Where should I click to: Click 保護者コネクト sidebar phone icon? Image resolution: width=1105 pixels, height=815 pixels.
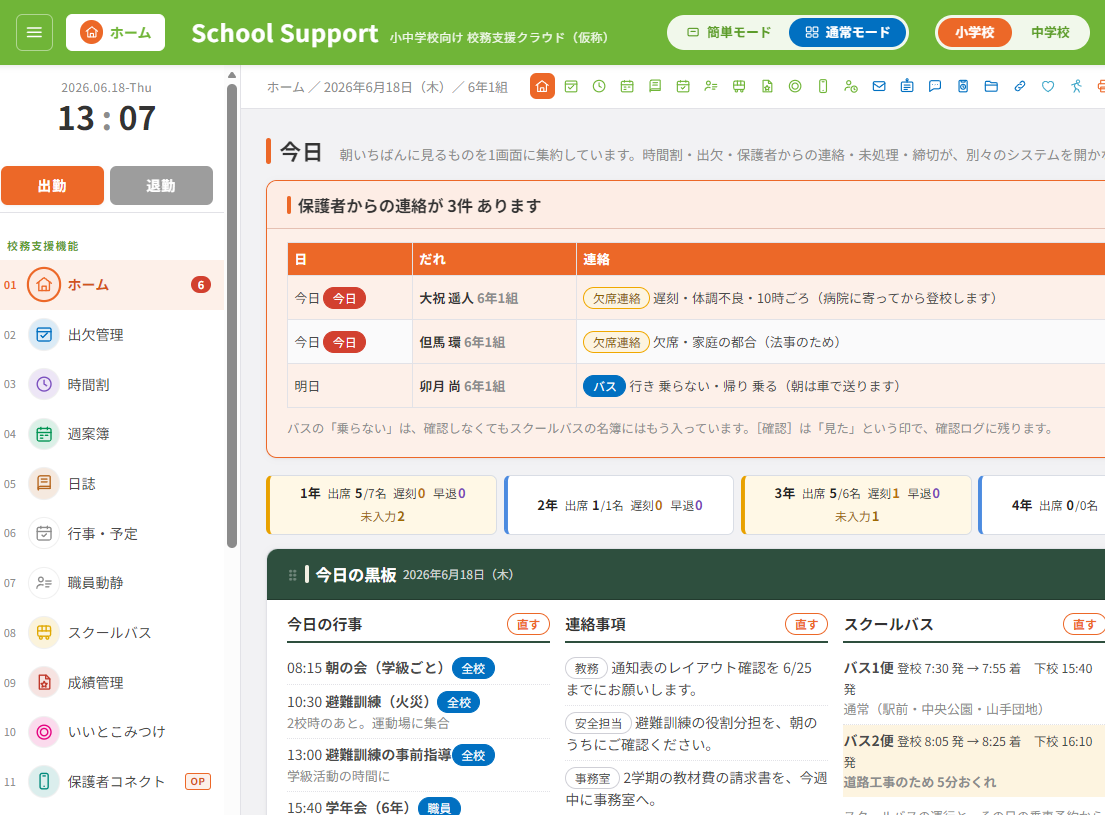[x=44, y=781]
